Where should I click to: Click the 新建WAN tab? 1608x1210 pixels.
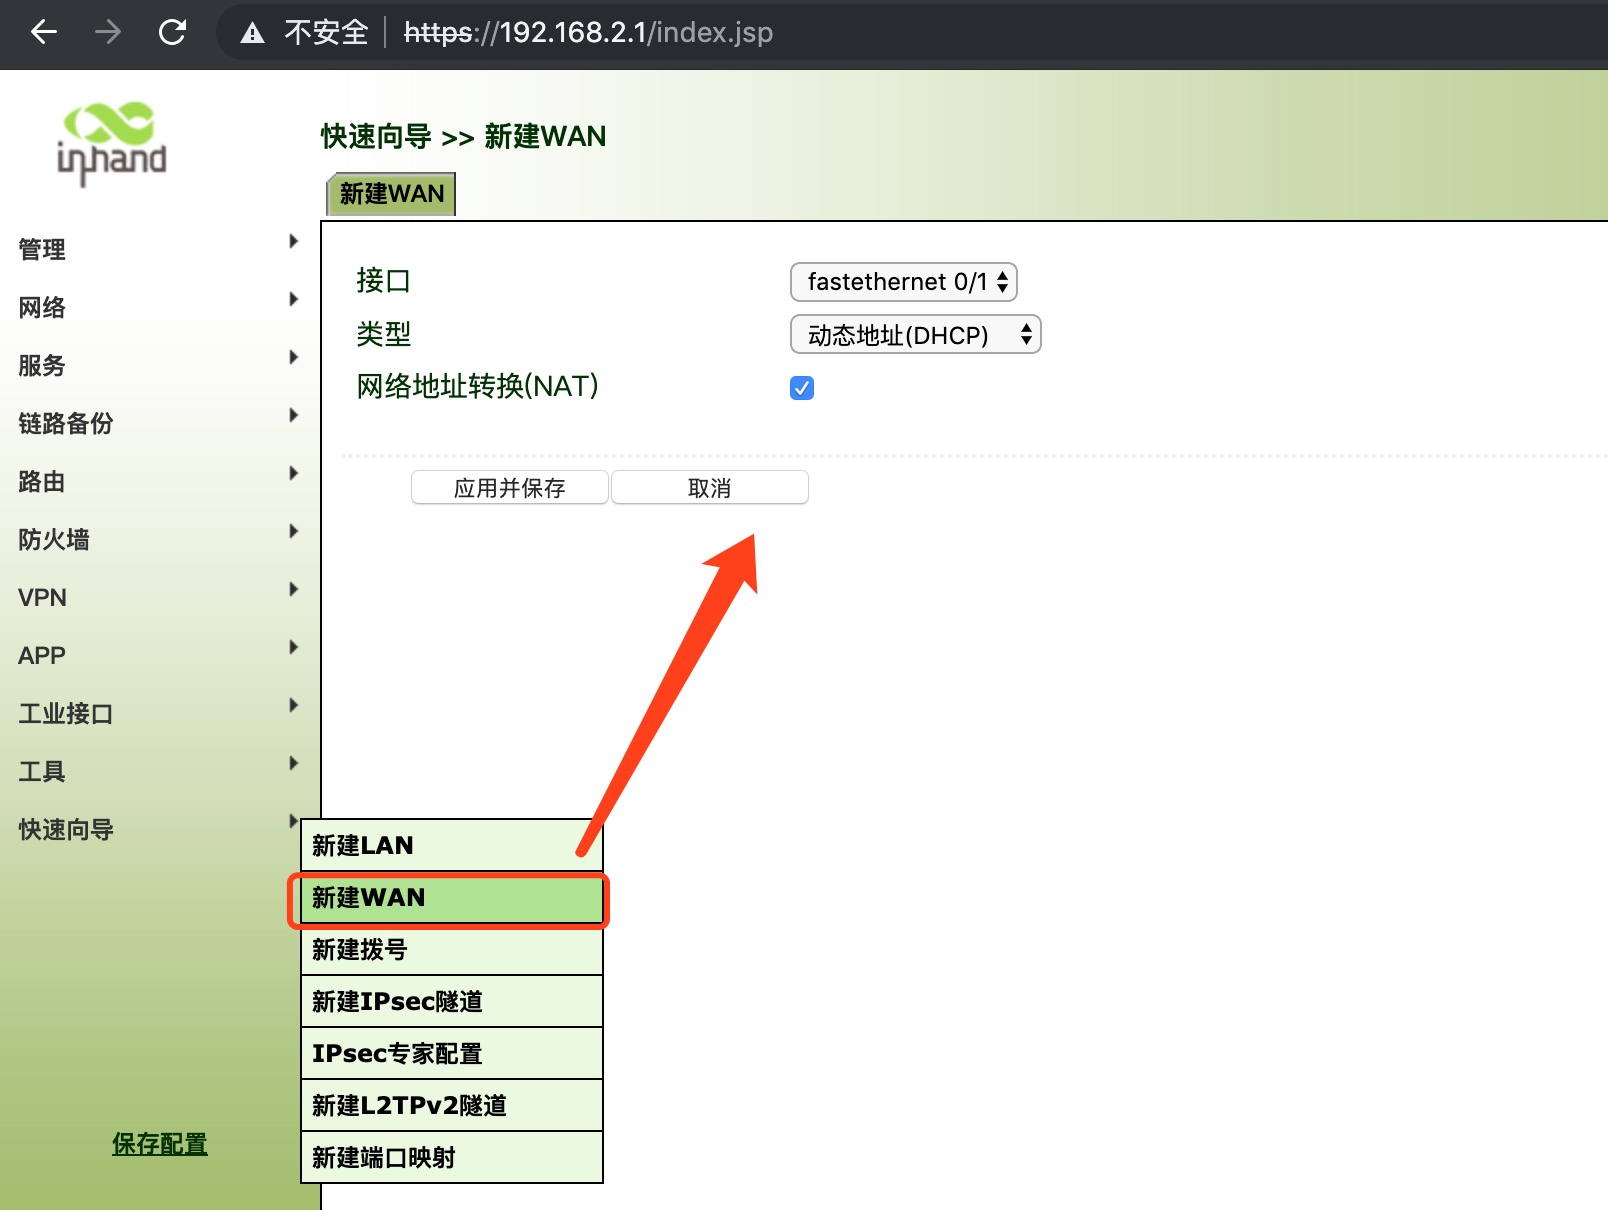coord(391,194)
